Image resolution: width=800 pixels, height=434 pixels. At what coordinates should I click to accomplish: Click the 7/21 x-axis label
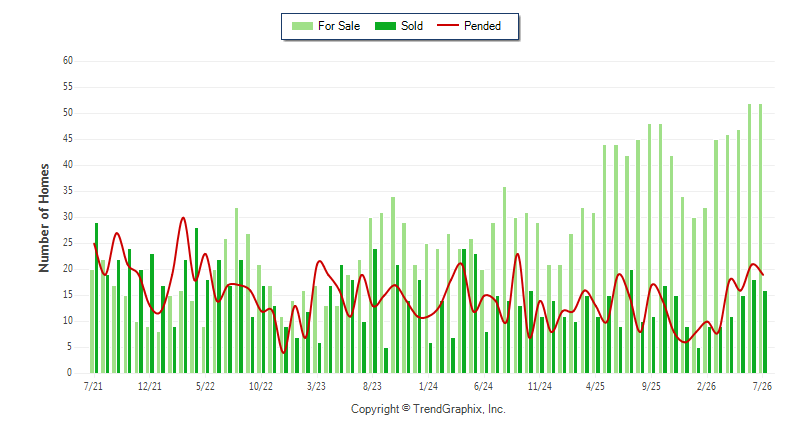pyautogui.click(x=93, y=386)
